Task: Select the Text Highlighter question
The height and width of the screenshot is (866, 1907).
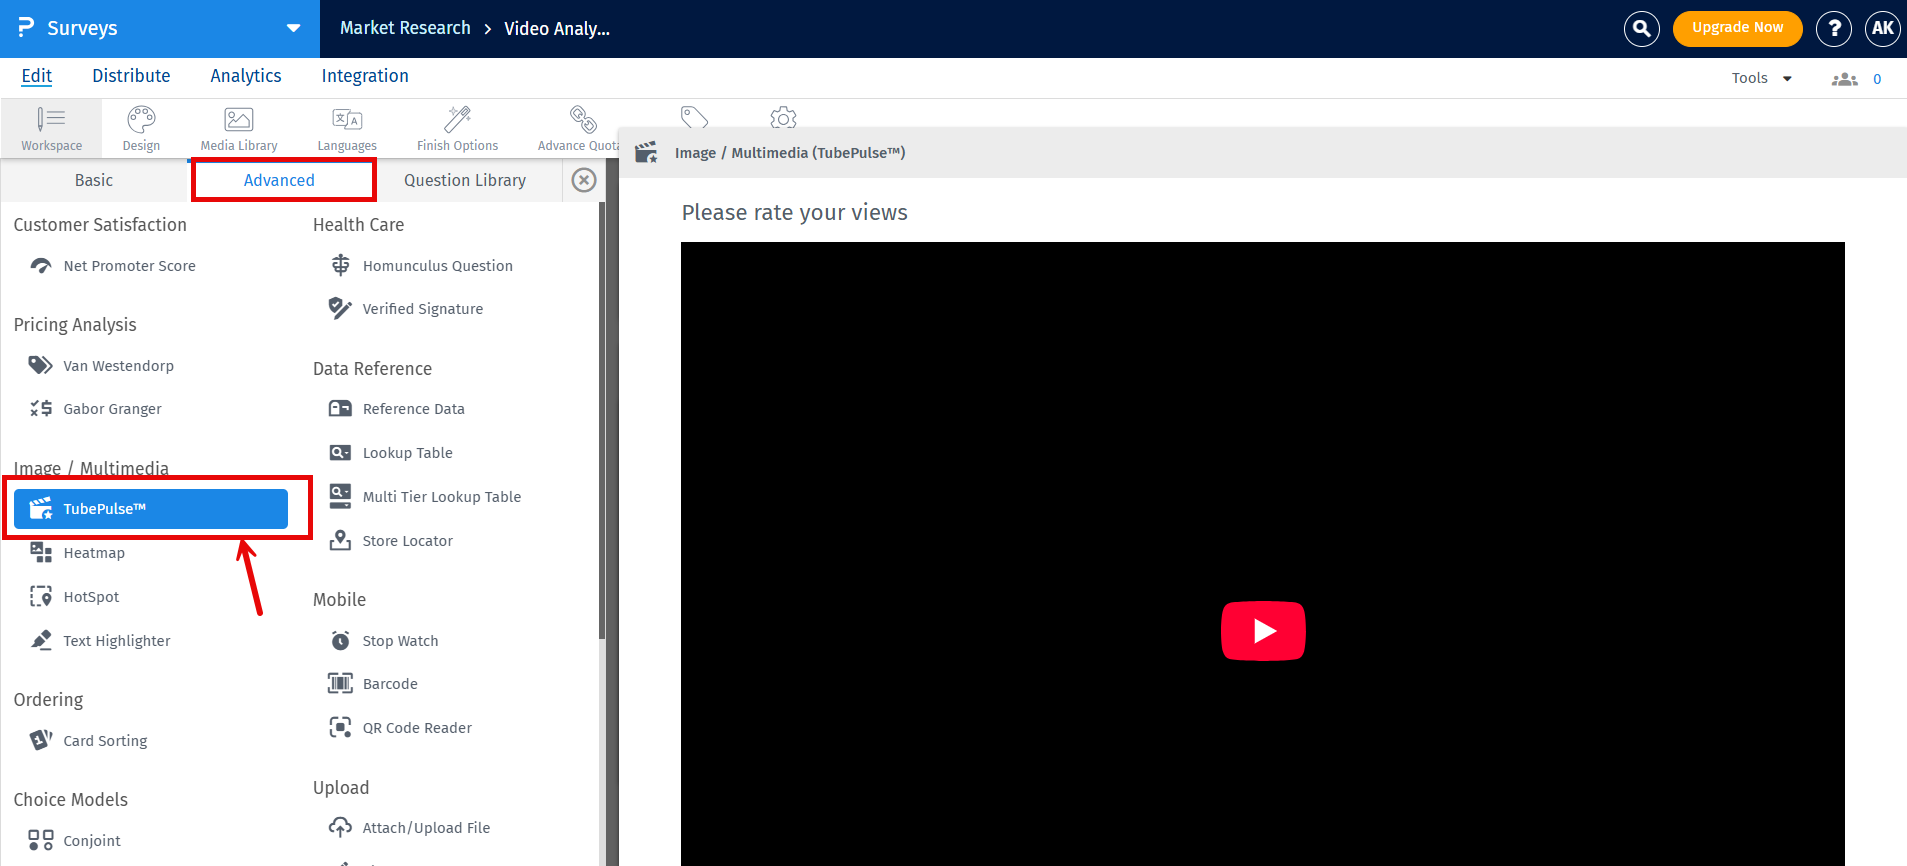Action: pyautogui.click(x=116, y=641)
